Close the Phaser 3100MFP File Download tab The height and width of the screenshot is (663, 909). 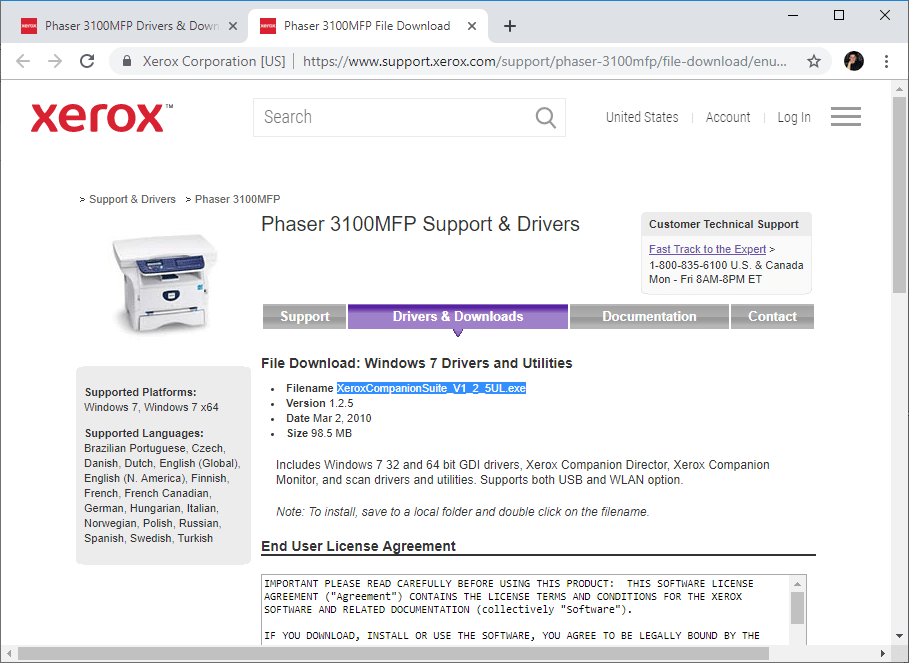tap(472, 26)
